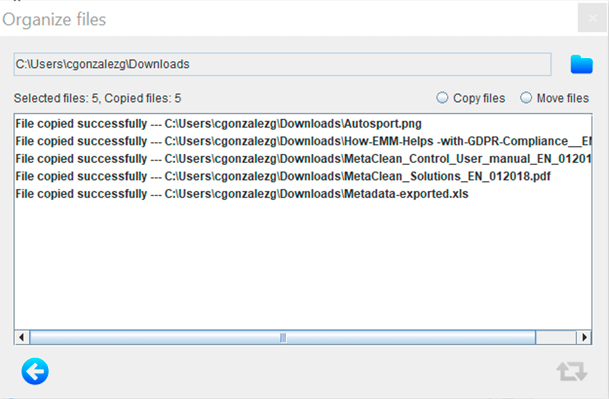Click the horizontal scrollbar thumb
This screenshot has height=399, width=609.
(x=283, y=337)
